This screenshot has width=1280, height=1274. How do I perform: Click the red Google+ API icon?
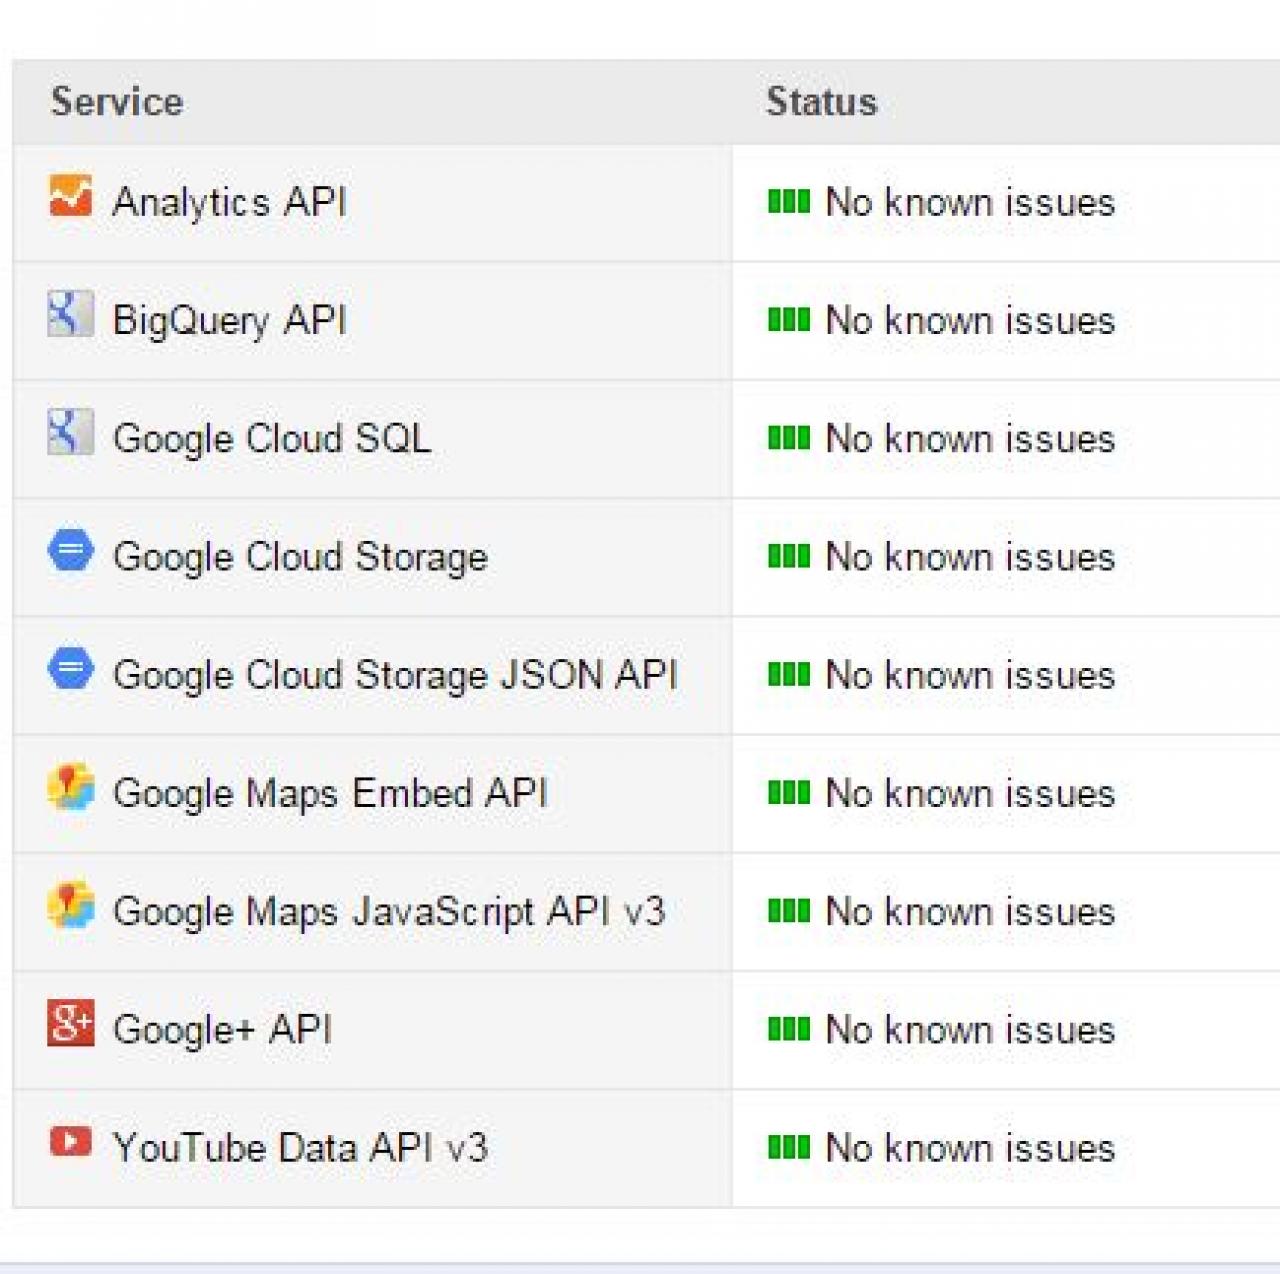[x=70, y=1024]
